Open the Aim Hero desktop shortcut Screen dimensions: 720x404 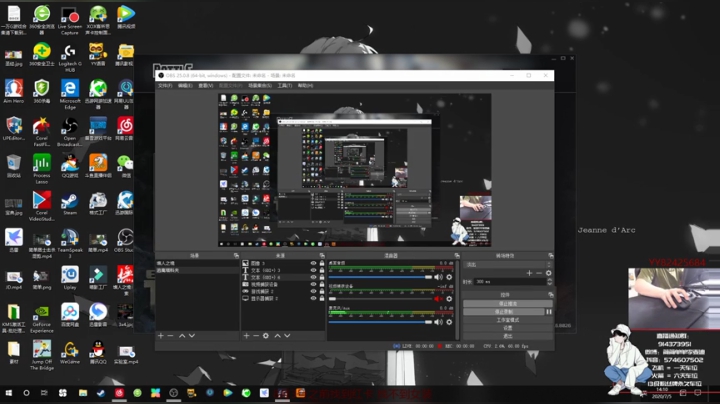(14, 91)
